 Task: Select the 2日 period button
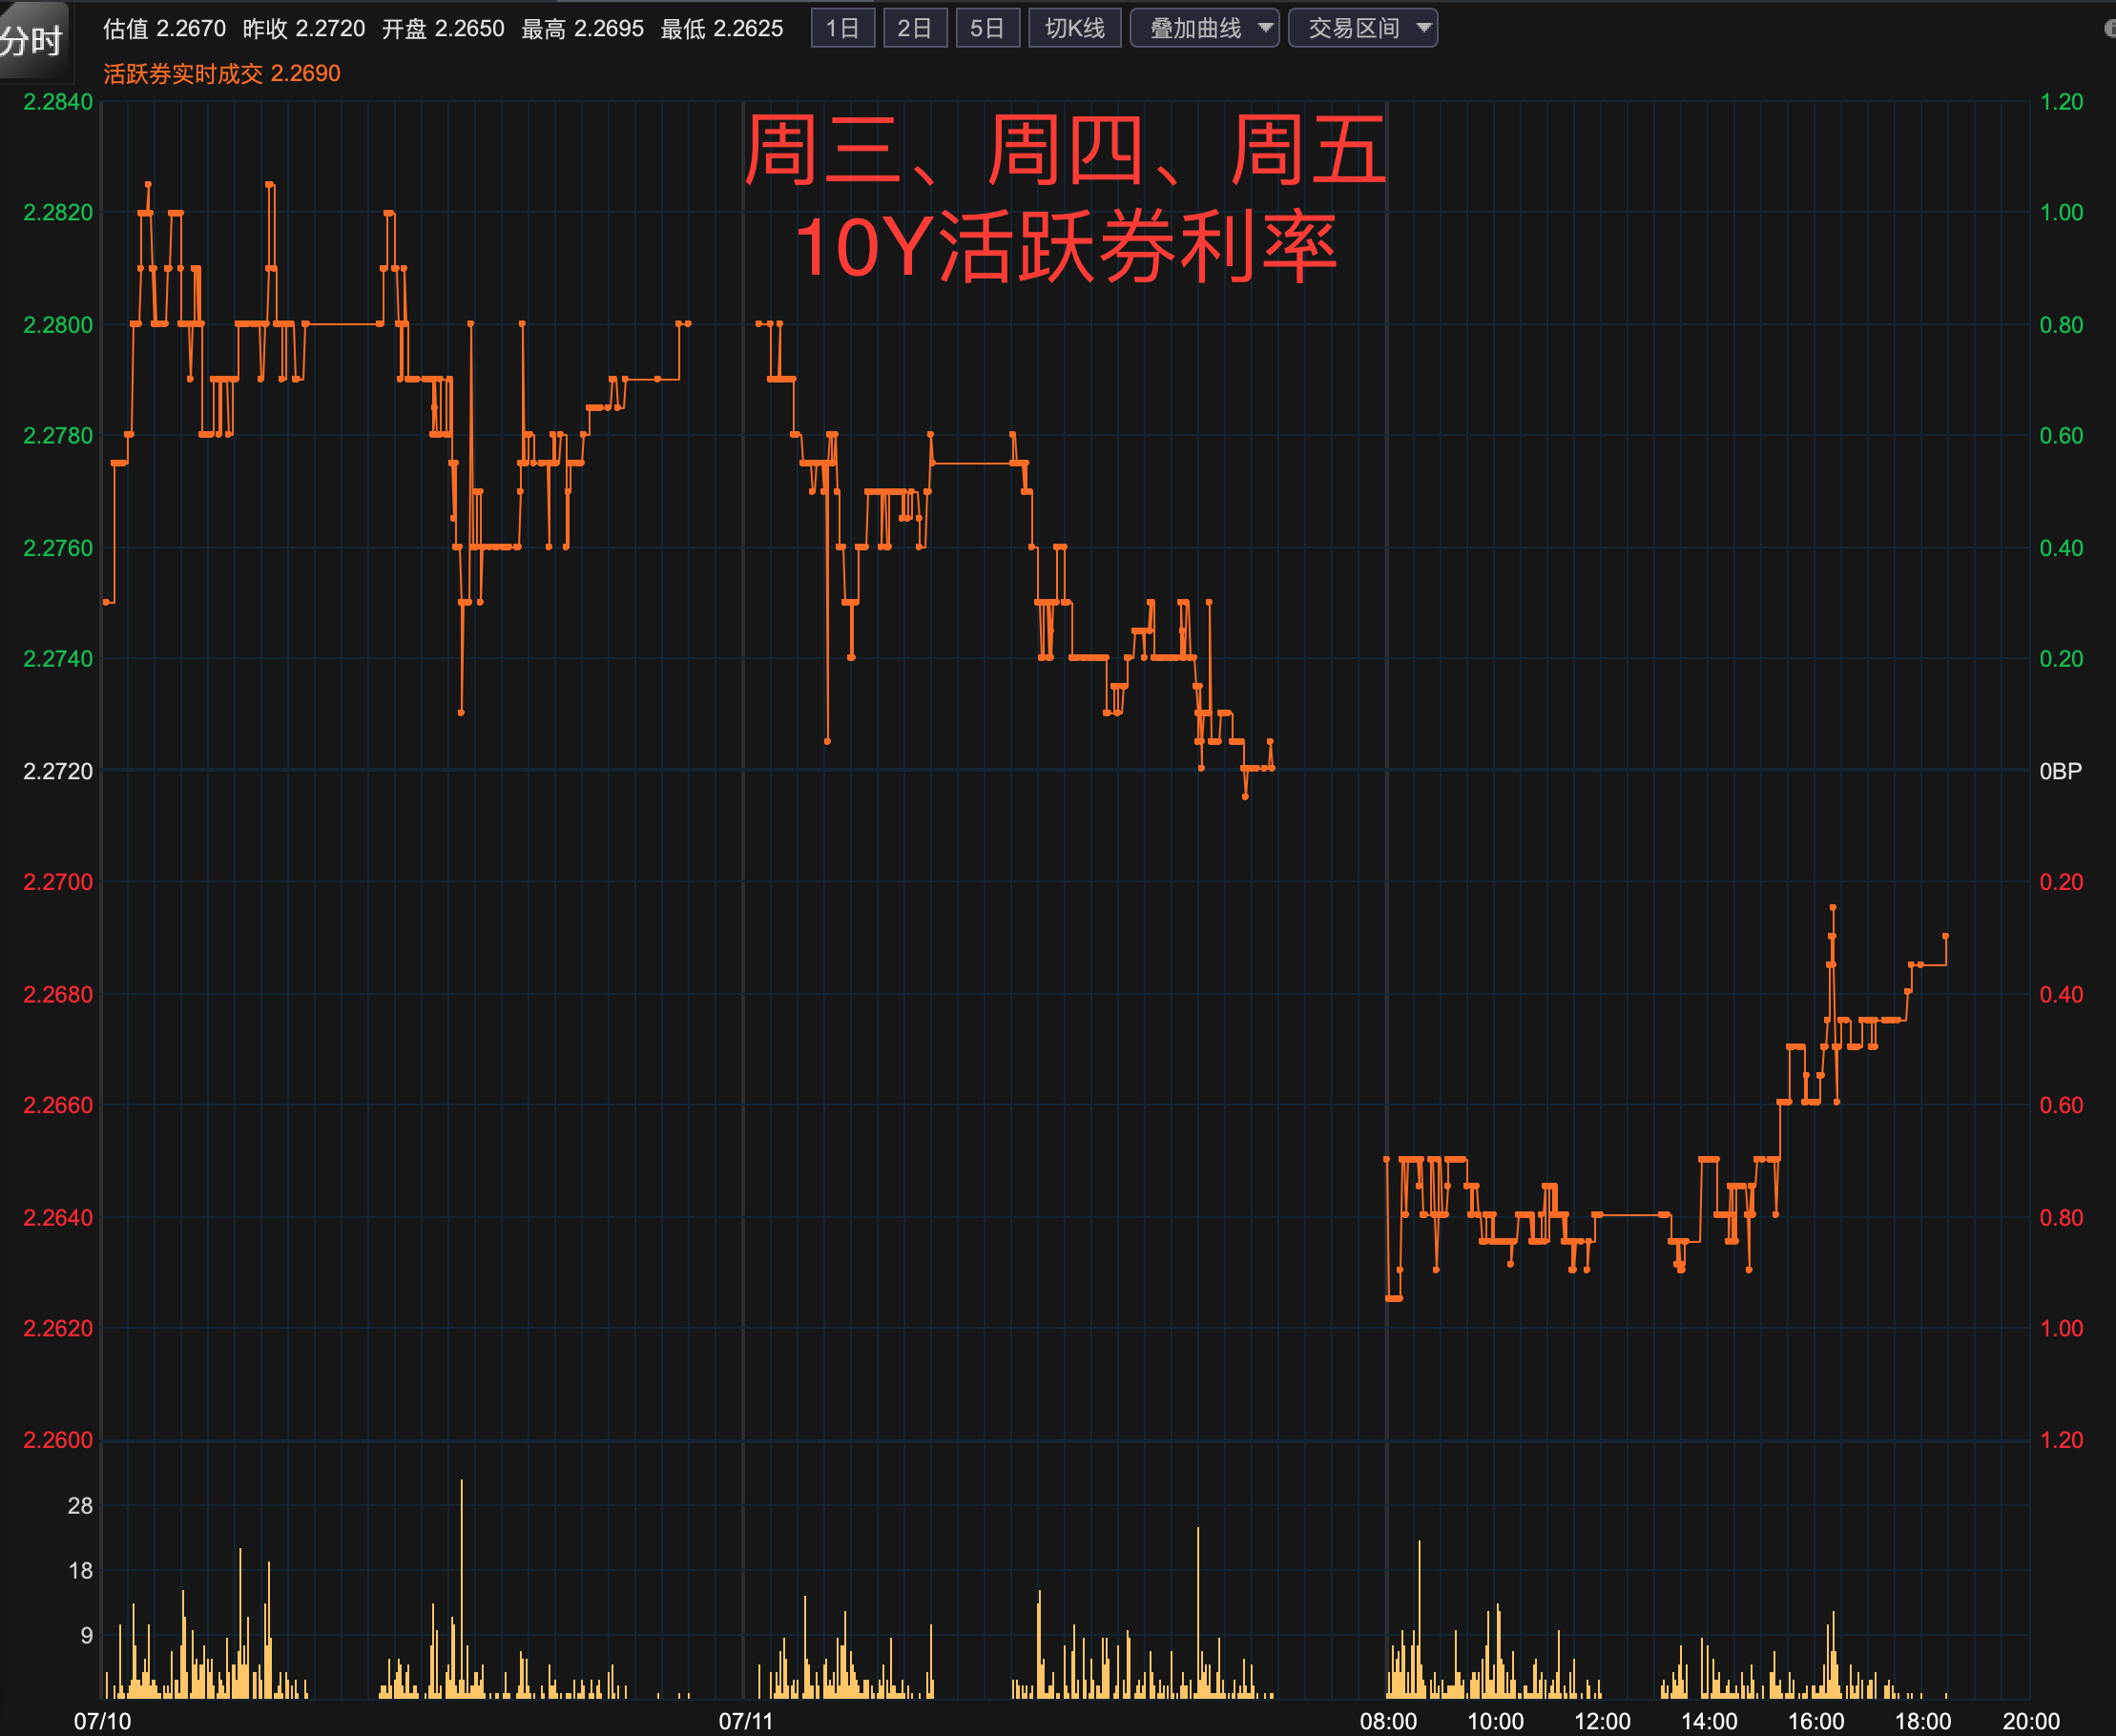pyautogui.click(x=914, y=28)
